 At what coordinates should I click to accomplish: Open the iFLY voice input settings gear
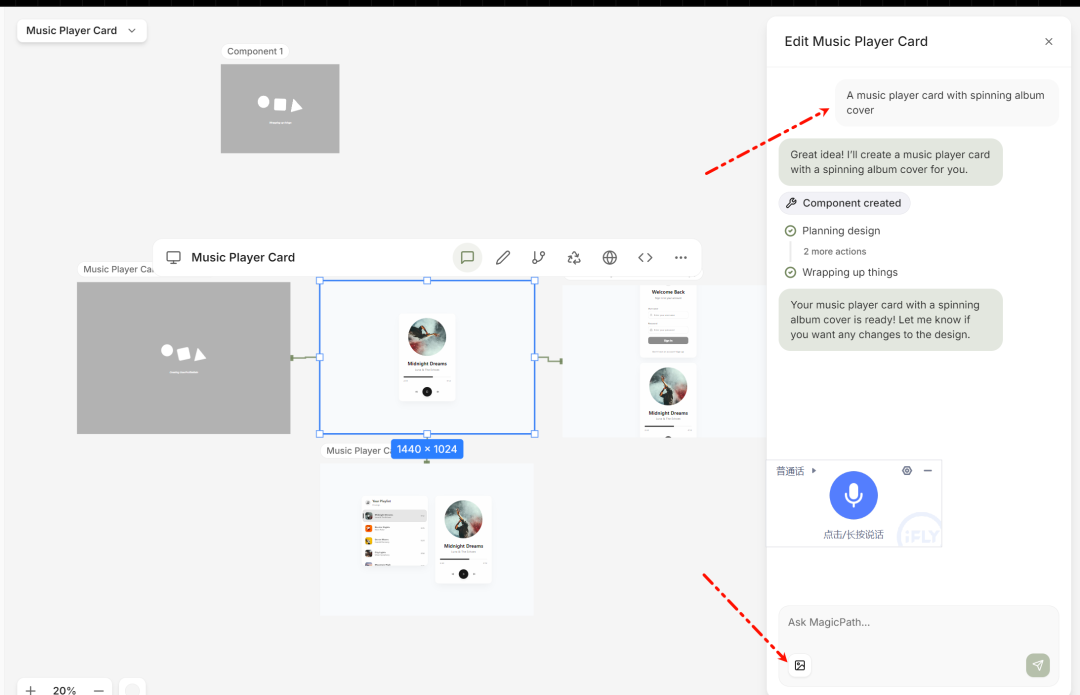pyautogui.click(x=907, y=470)
